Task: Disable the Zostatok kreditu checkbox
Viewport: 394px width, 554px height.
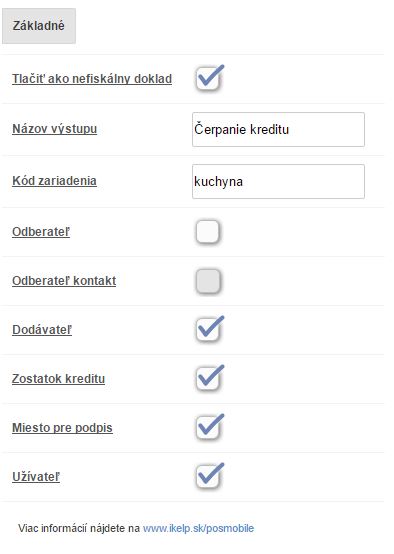Action: [208, 378]
